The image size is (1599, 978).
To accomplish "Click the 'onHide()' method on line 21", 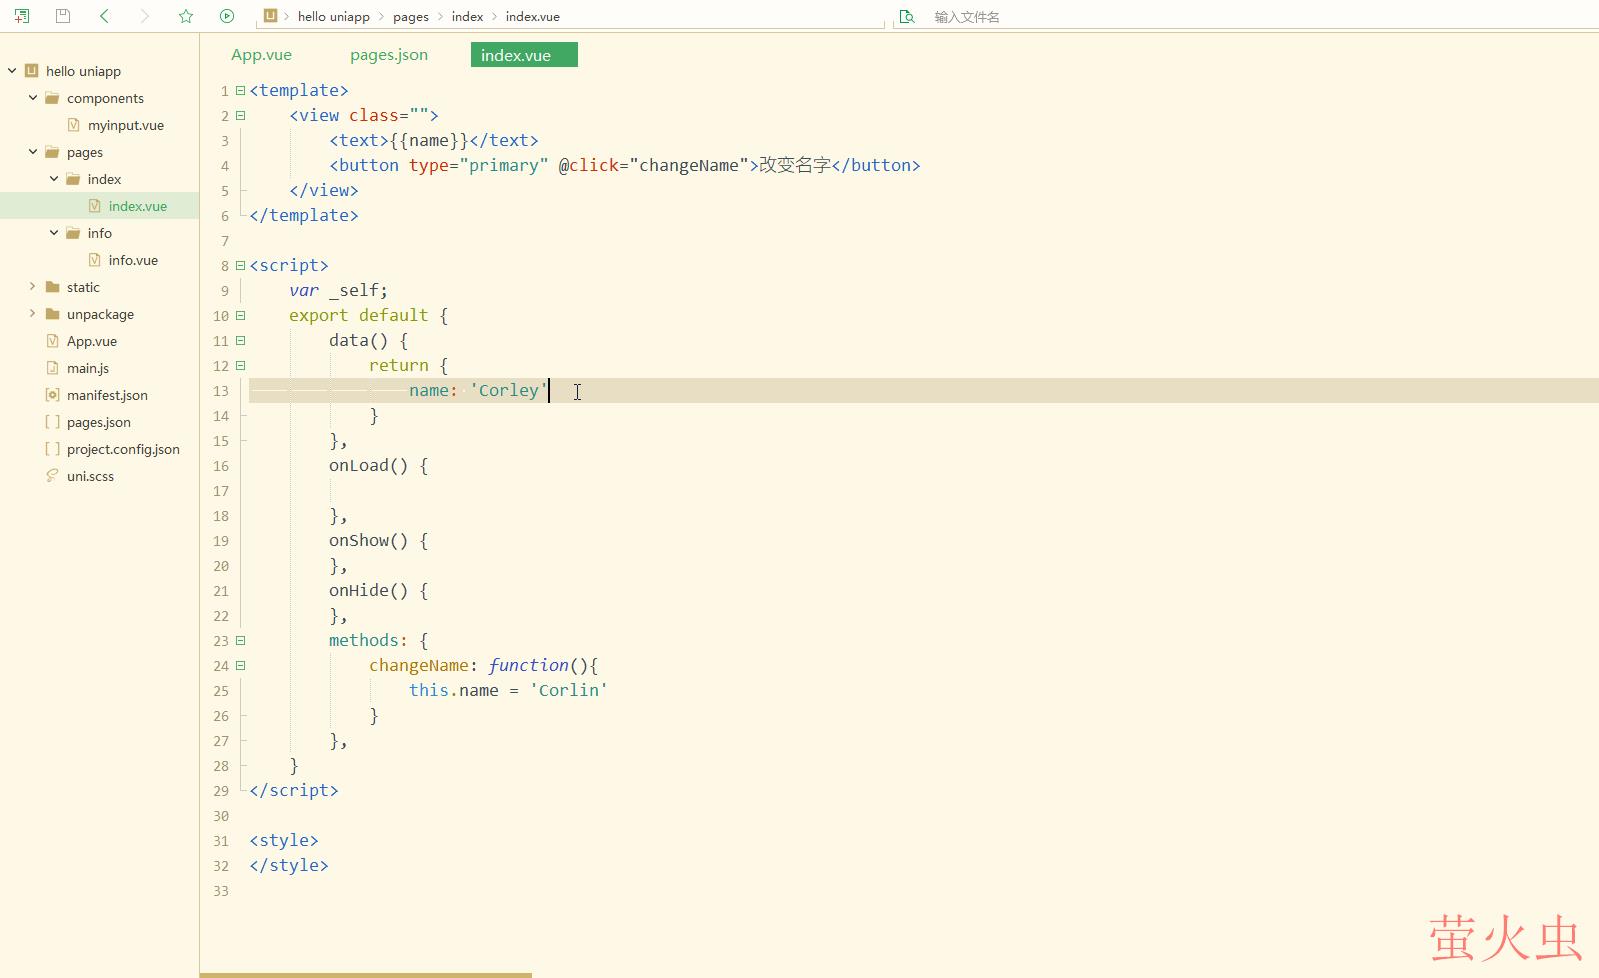I will [368, 590].
